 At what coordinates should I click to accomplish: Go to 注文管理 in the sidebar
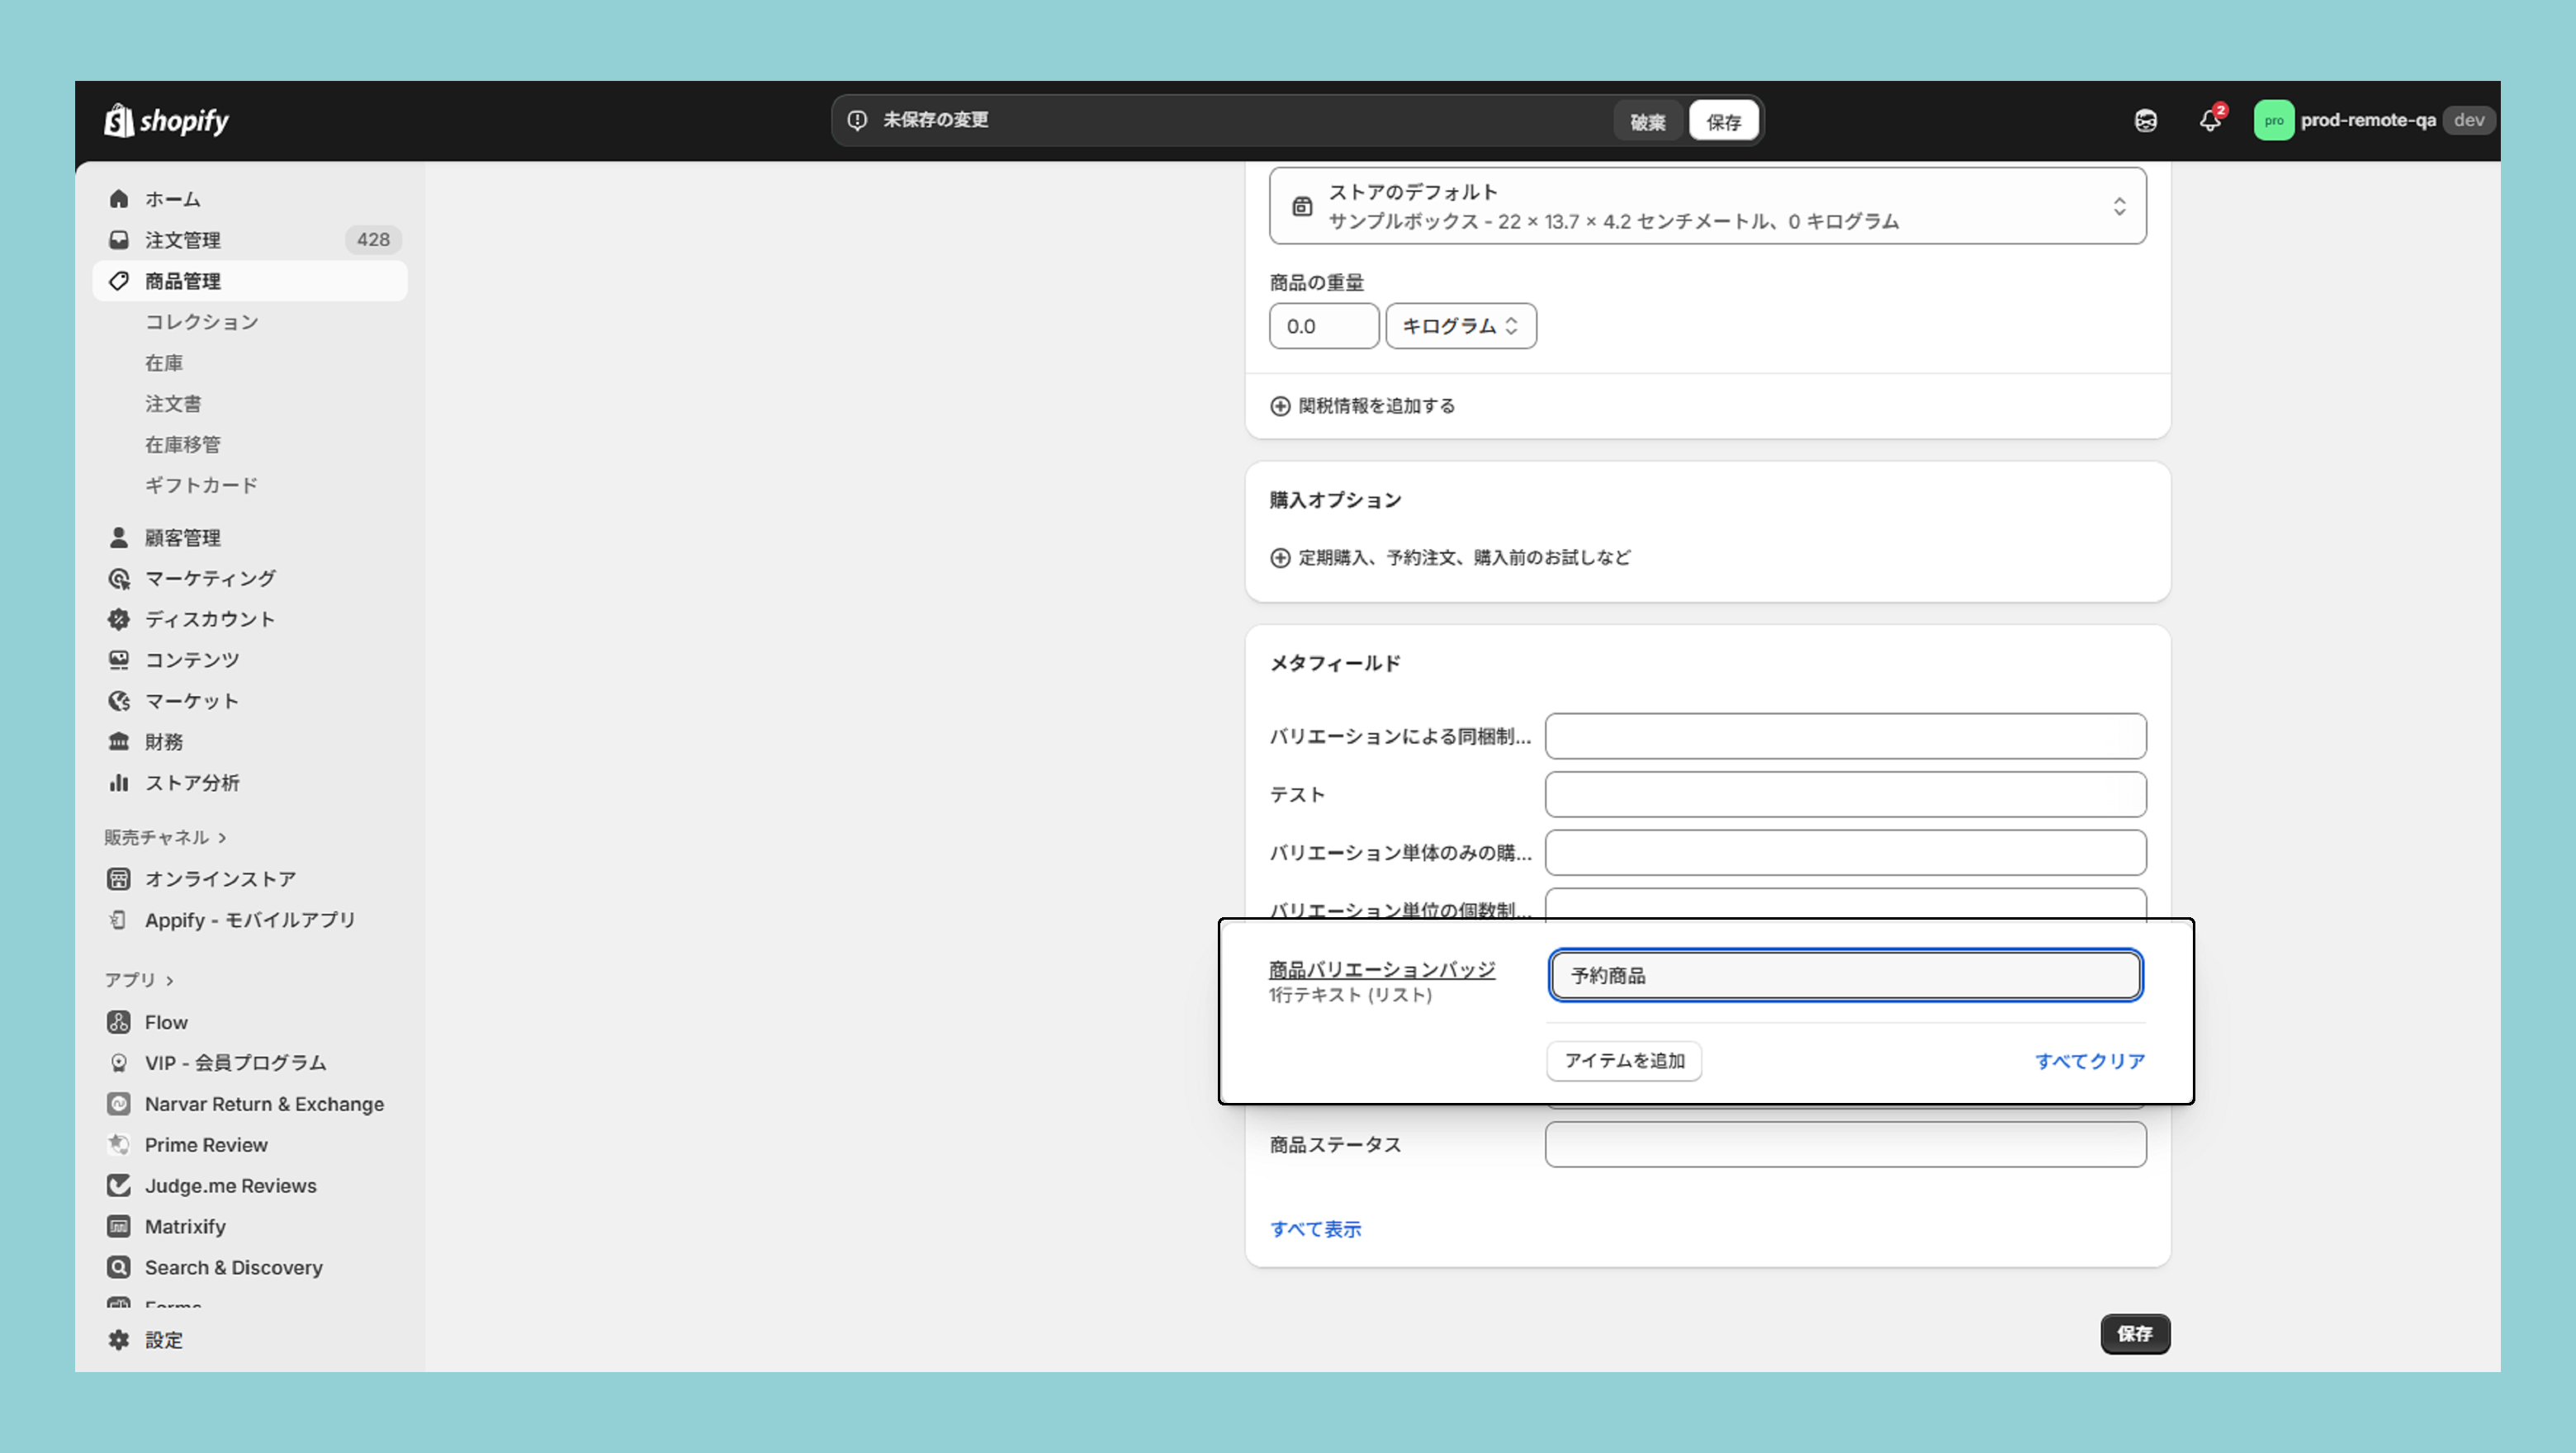[x=182, y=240]
